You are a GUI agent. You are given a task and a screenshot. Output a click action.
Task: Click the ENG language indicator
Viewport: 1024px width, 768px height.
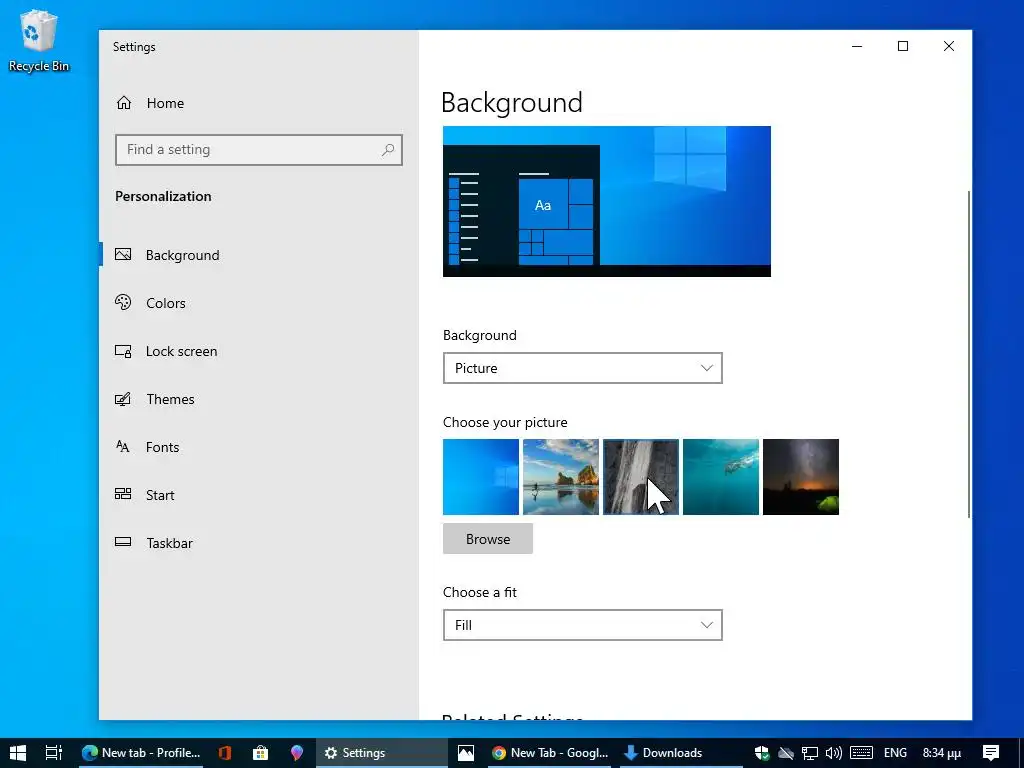895,753
